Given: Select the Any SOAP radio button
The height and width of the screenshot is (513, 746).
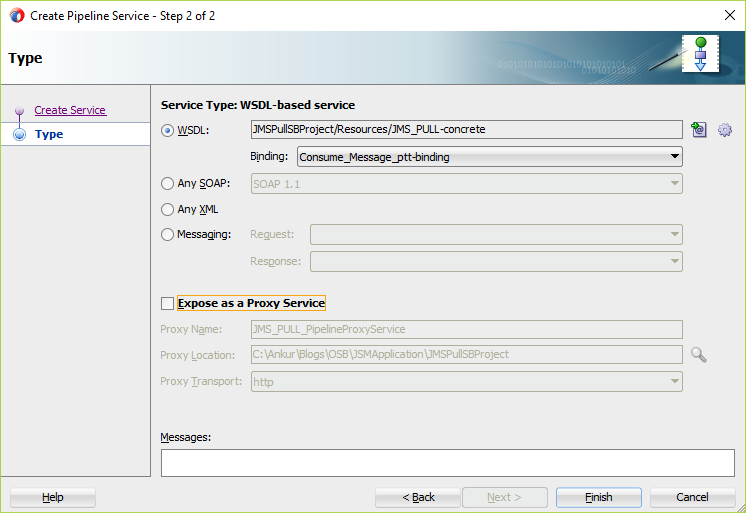Looking at the screenshot, I should pos(167,183).
